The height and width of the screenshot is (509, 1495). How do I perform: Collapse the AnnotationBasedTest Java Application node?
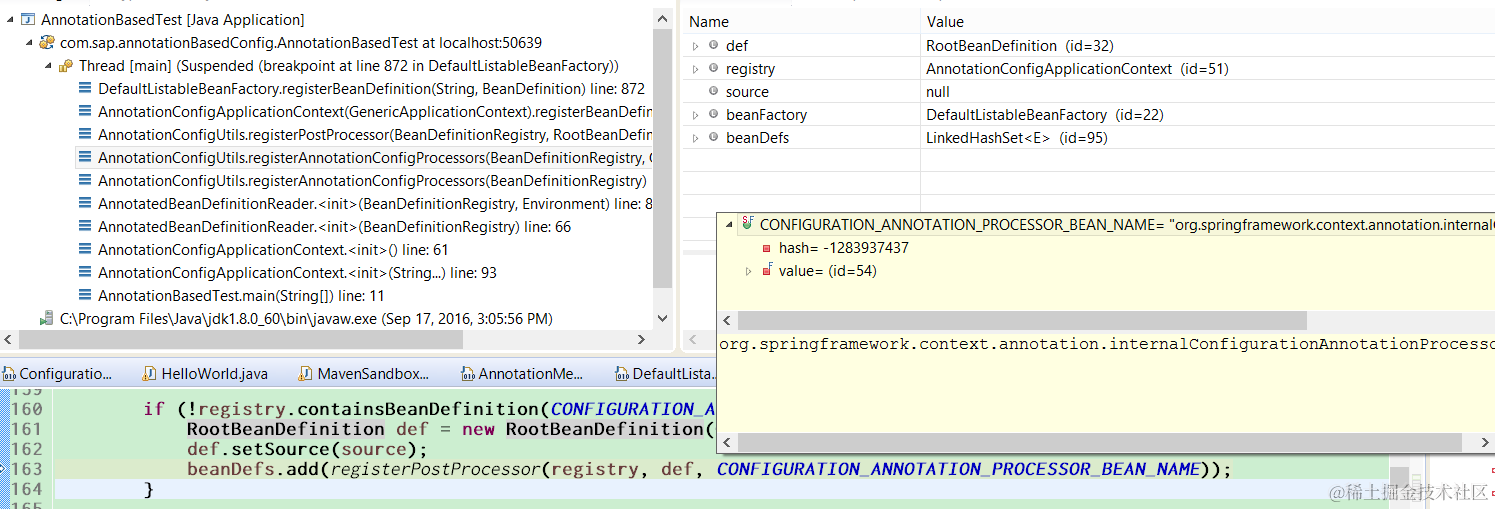(9, 20)
